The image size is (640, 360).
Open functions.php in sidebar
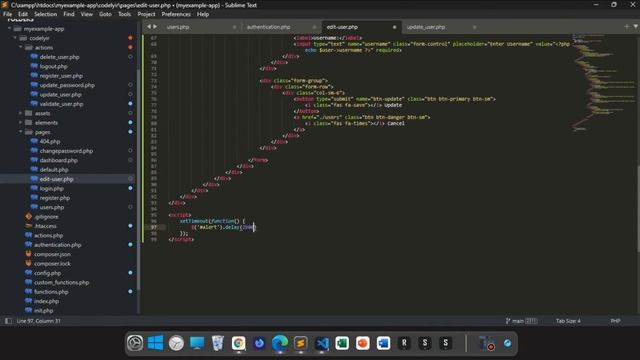click(x=51, y=291)
